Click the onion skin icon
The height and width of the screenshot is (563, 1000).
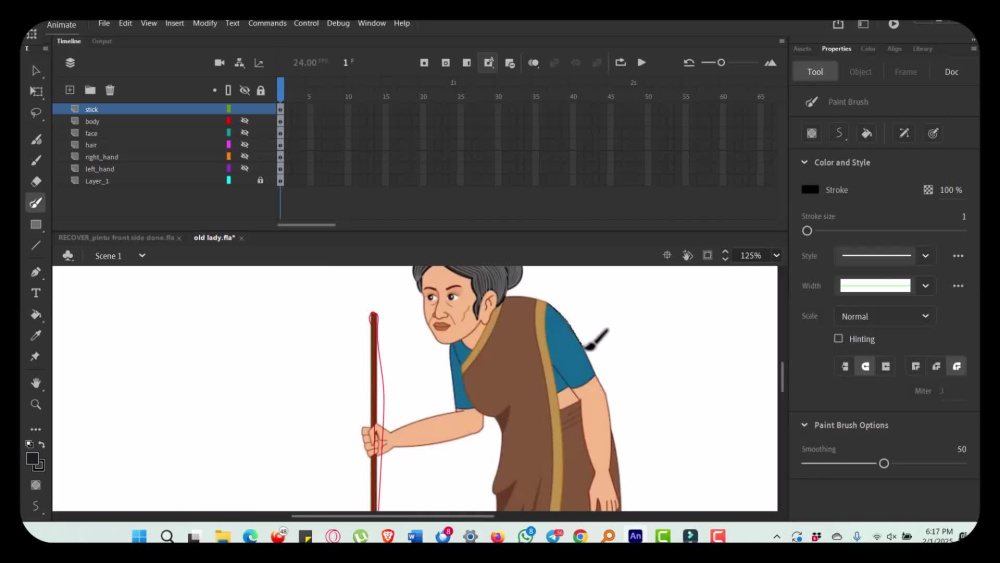[533, 62]
